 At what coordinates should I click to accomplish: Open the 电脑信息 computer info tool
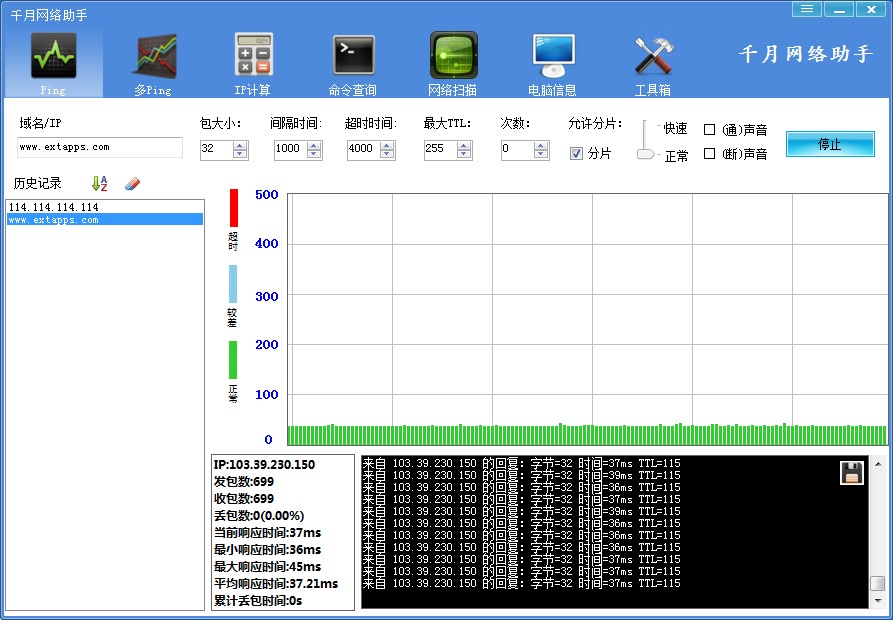point(552,63)
